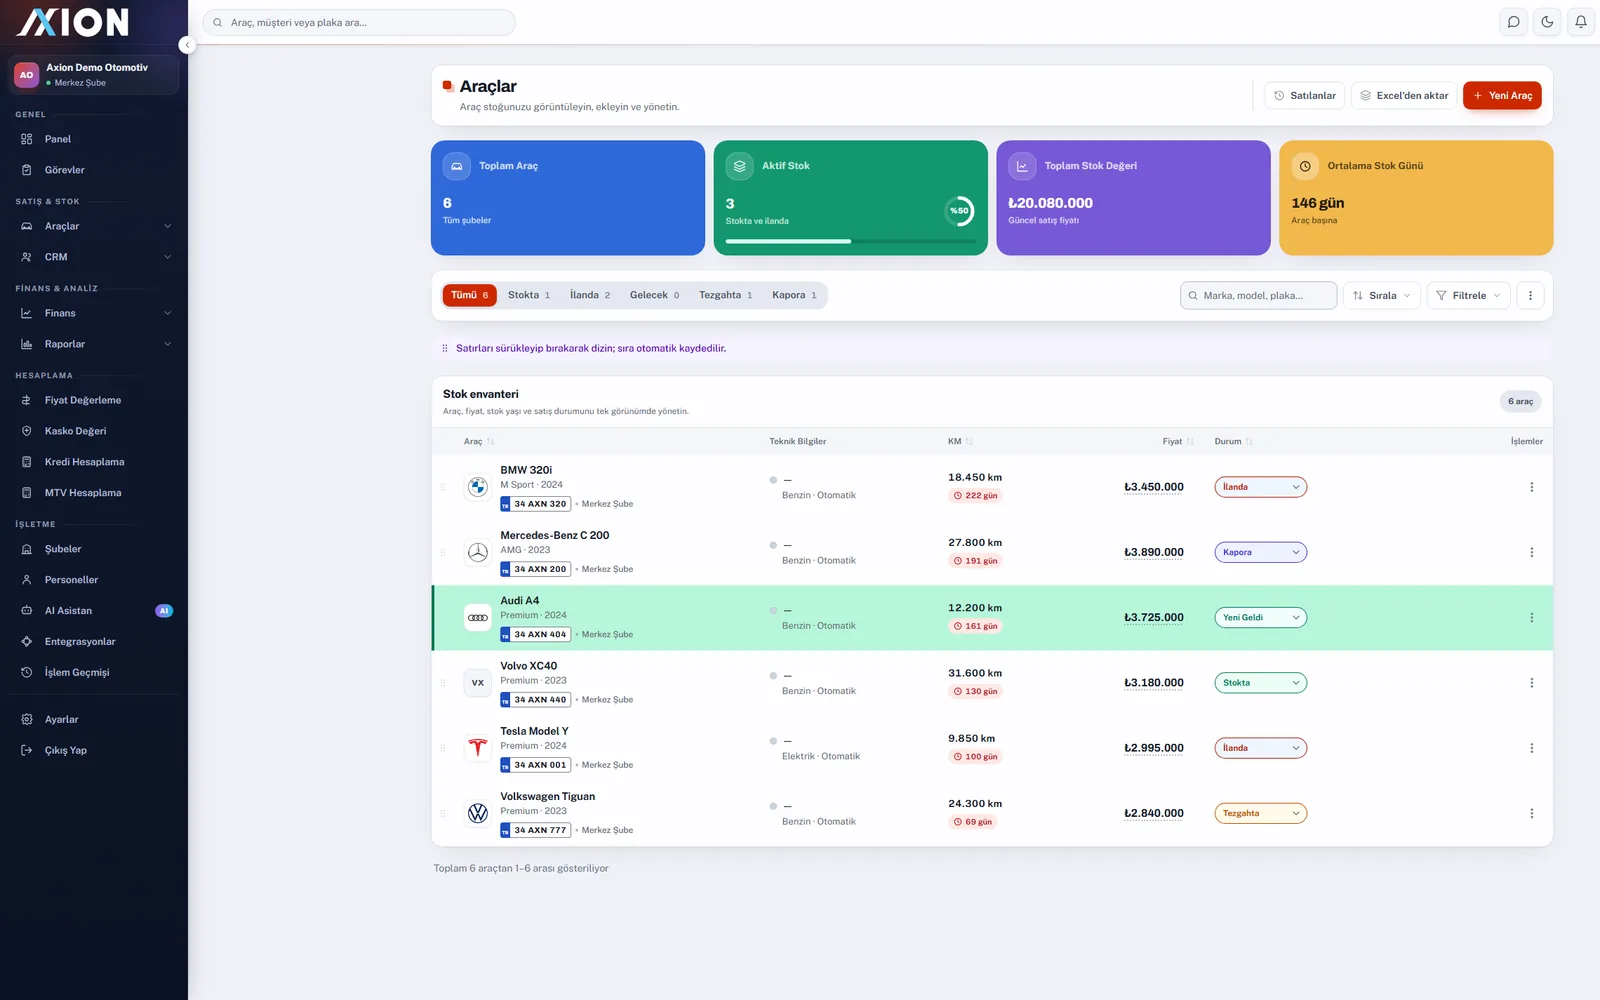Expand the Araçlar sidebar menu
Viewport: 1600px width, 1000px height.
tap(94, 226)
